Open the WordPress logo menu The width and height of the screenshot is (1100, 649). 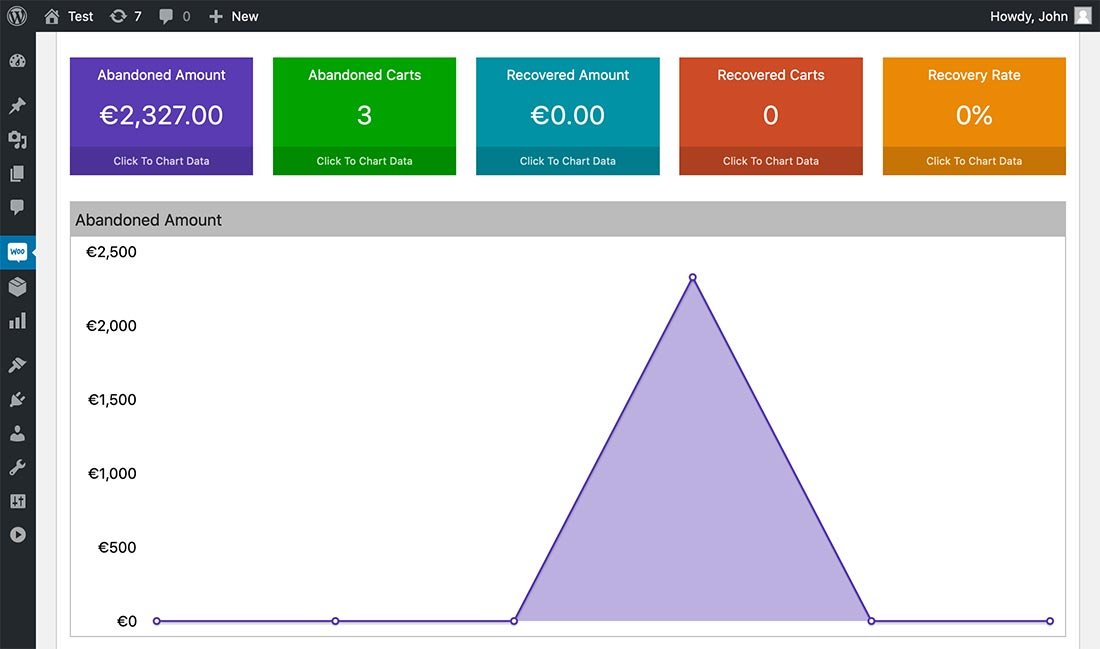pyautogui.click(x=17, y=15)
